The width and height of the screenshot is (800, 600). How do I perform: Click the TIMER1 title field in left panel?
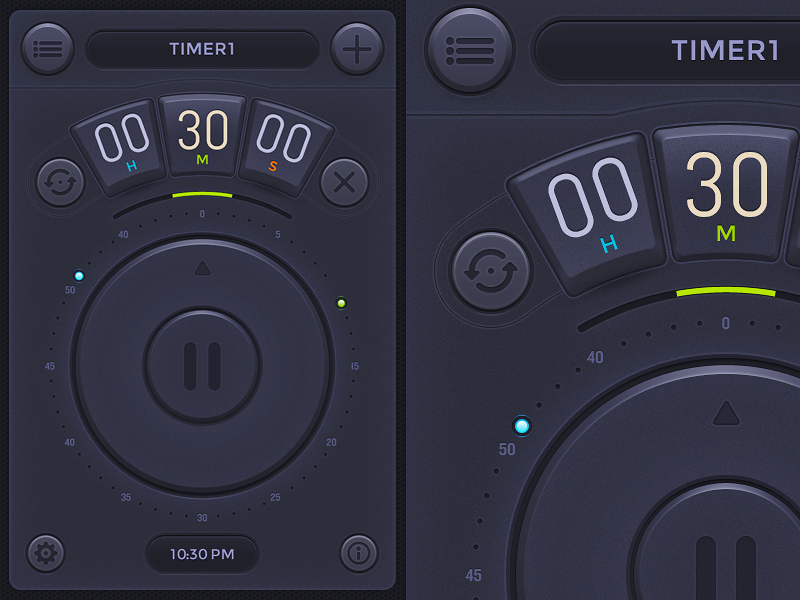pyautogui.click(x=202, y=49)
